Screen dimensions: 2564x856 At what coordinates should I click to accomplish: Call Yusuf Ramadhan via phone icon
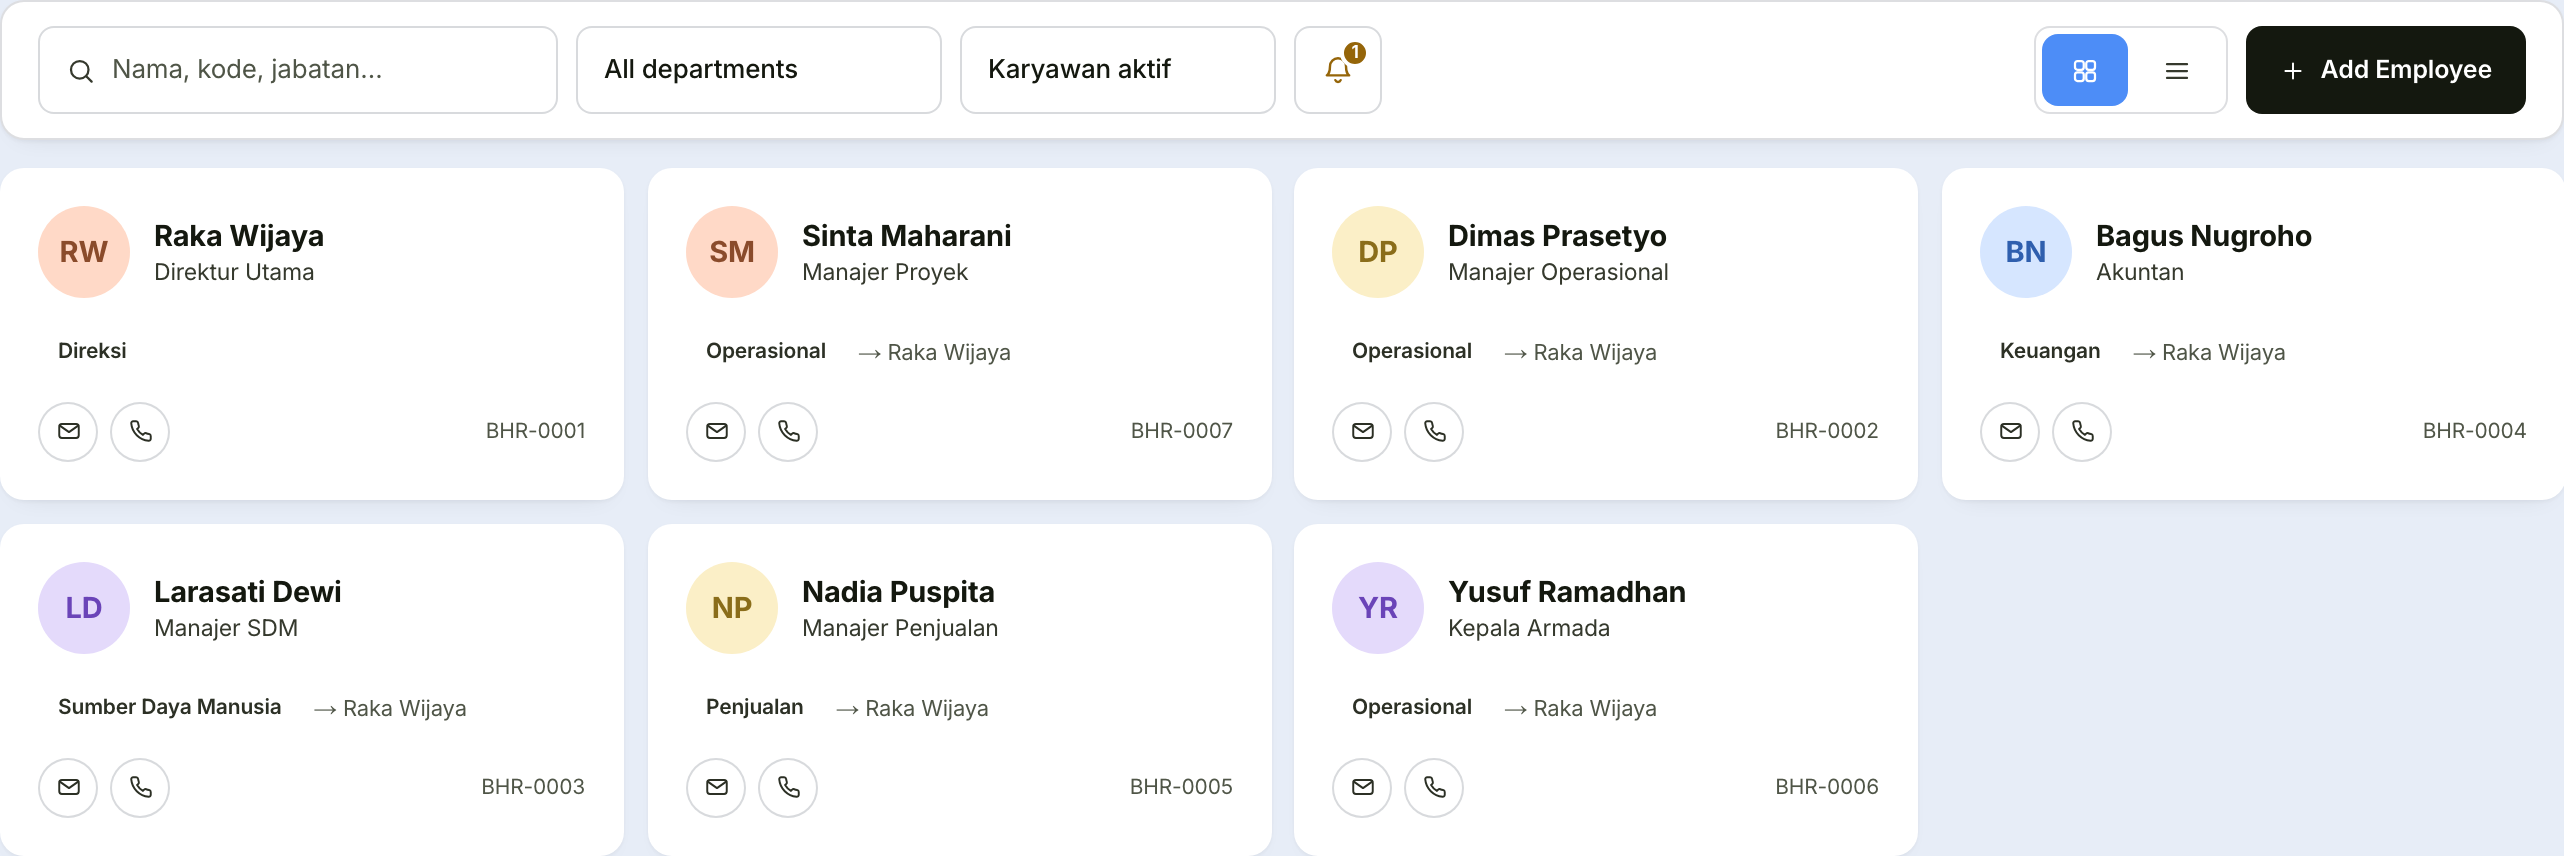(x=1434, y=787)
